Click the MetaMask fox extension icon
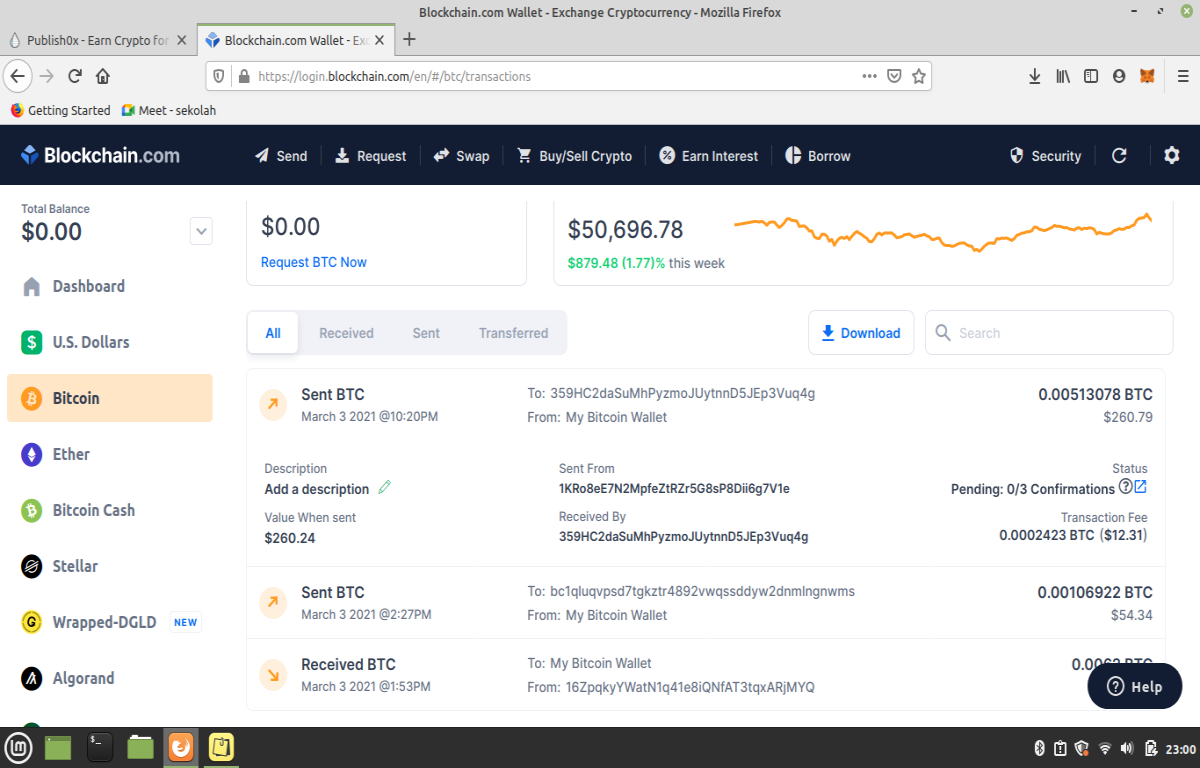The width and height of the screenshot is (1200, 768). tap(1147, 76)
